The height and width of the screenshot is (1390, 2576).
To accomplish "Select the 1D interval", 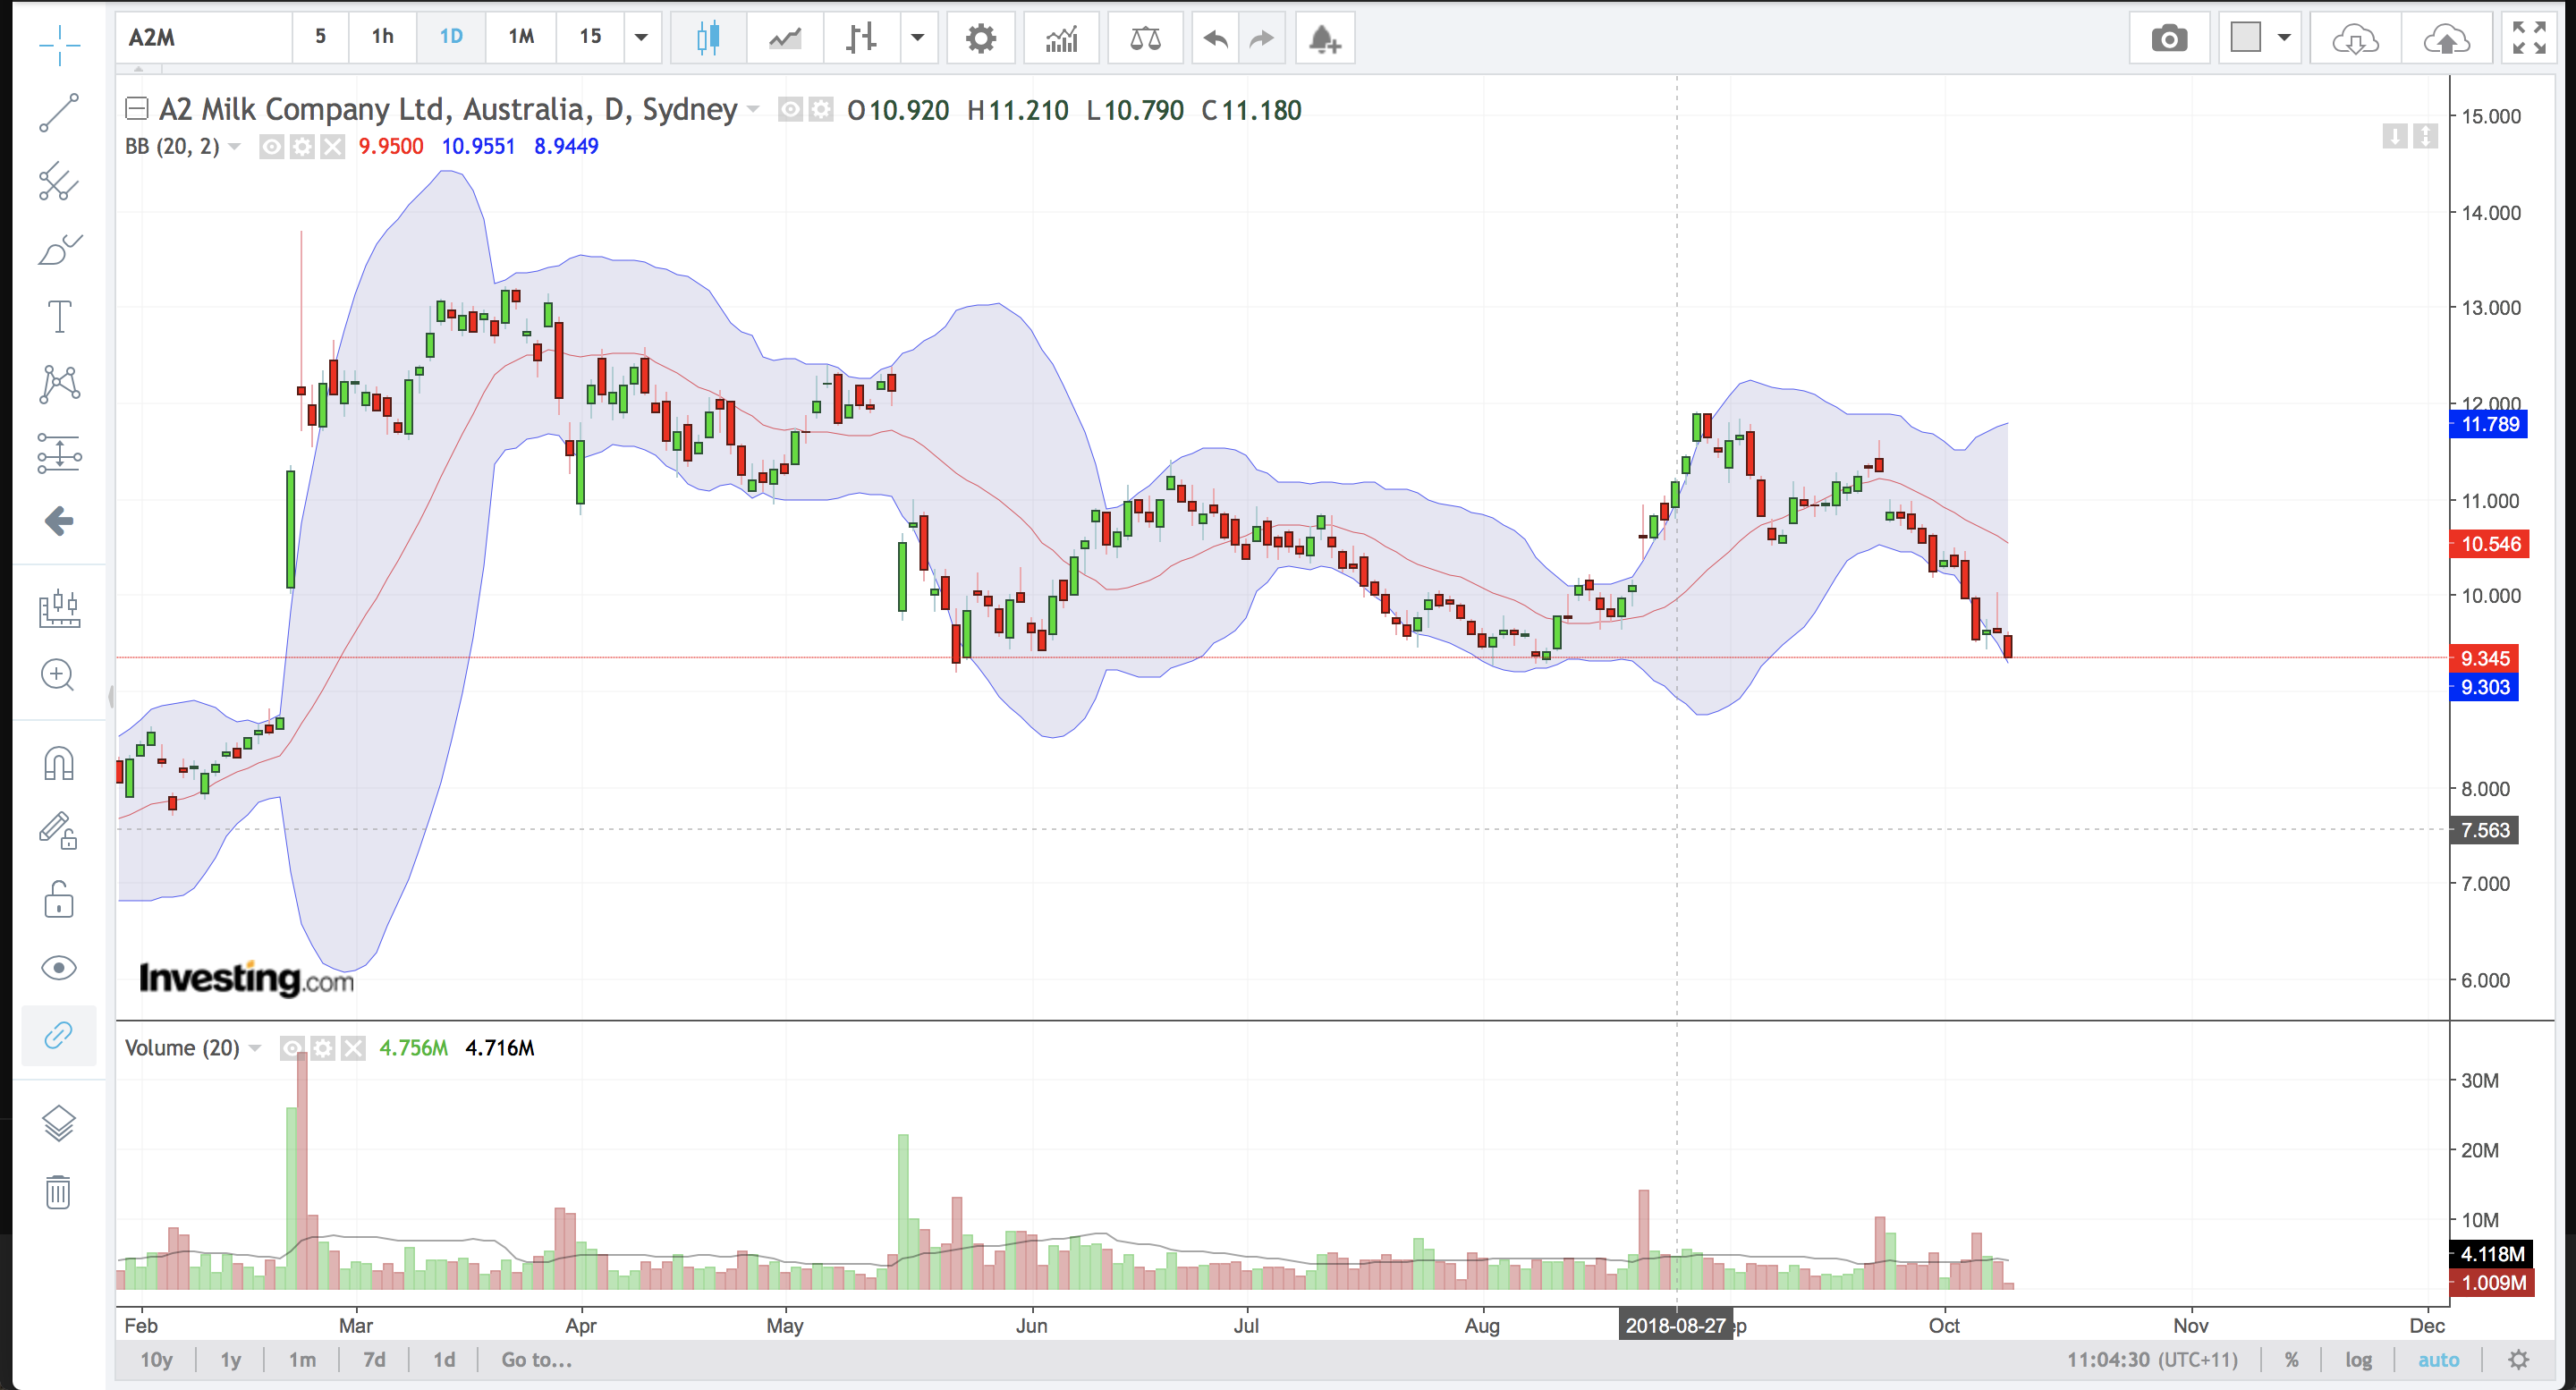I will pos(451,38).
